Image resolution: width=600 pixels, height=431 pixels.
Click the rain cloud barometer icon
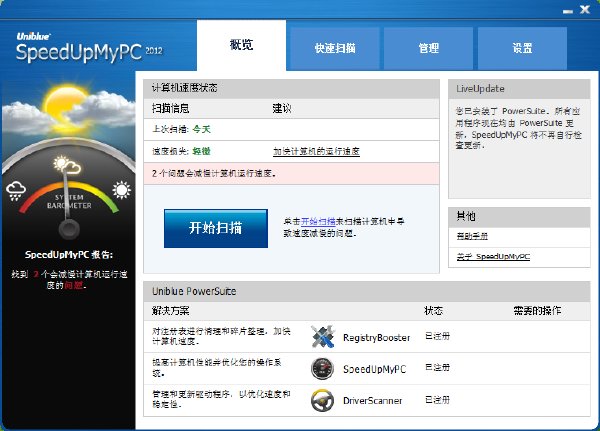[x=16, y=191]
